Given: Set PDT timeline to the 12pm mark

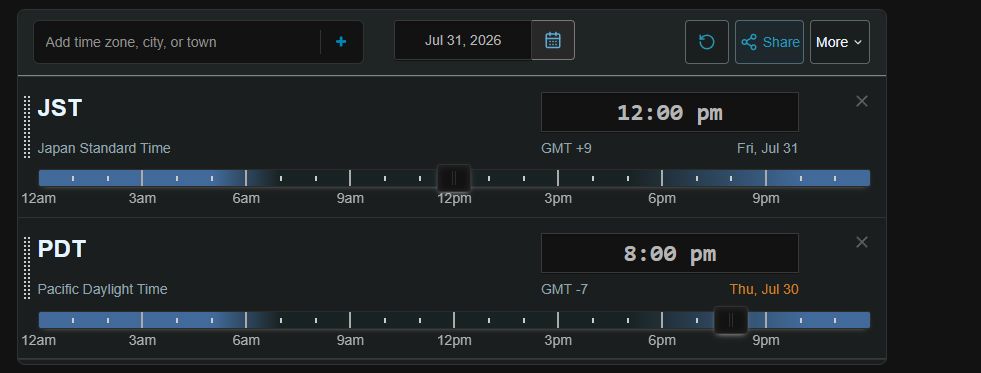Looking at the screenshot, I should [454, 320].
